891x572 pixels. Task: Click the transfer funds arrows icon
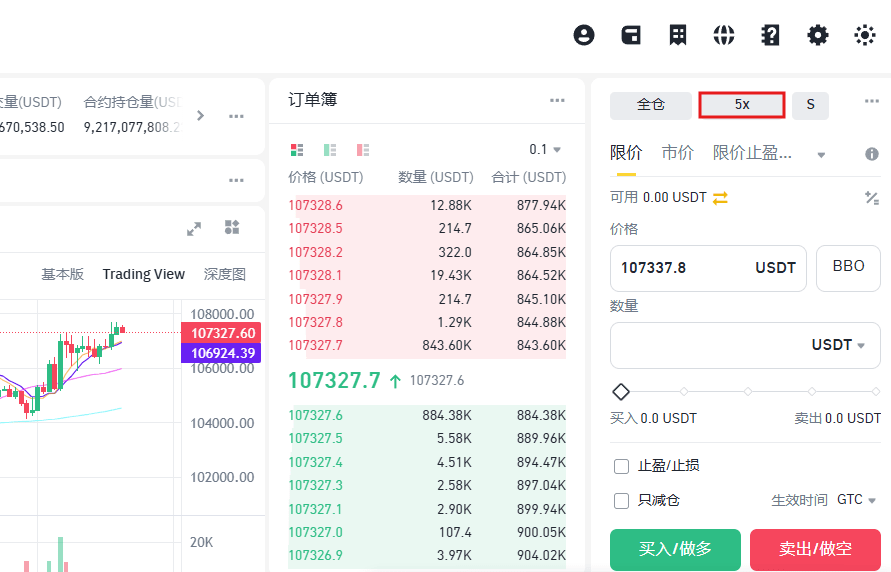click(720, 198)
